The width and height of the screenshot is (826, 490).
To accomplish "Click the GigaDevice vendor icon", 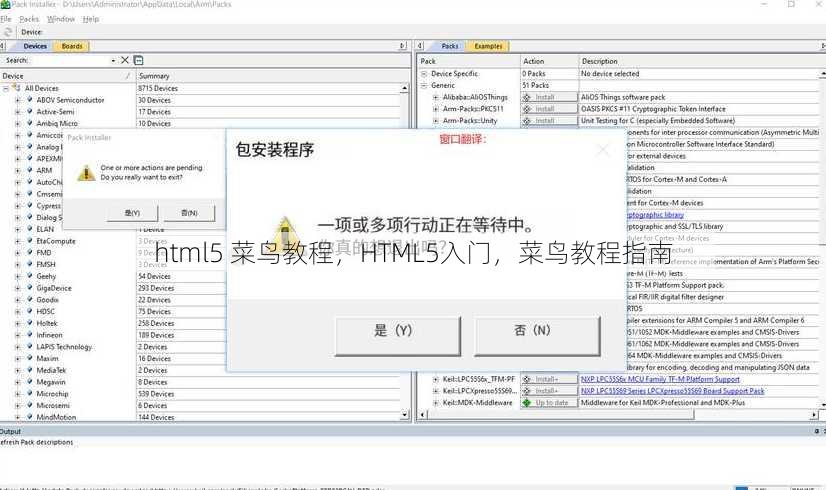I will click(30, 288).
